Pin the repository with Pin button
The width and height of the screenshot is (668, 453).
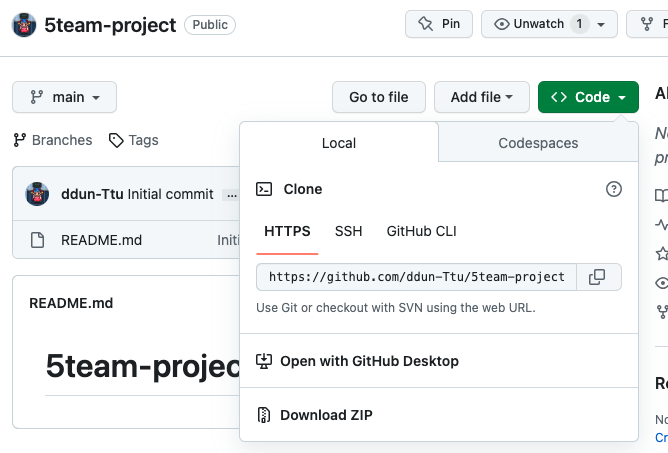click(x=439, y=24)
